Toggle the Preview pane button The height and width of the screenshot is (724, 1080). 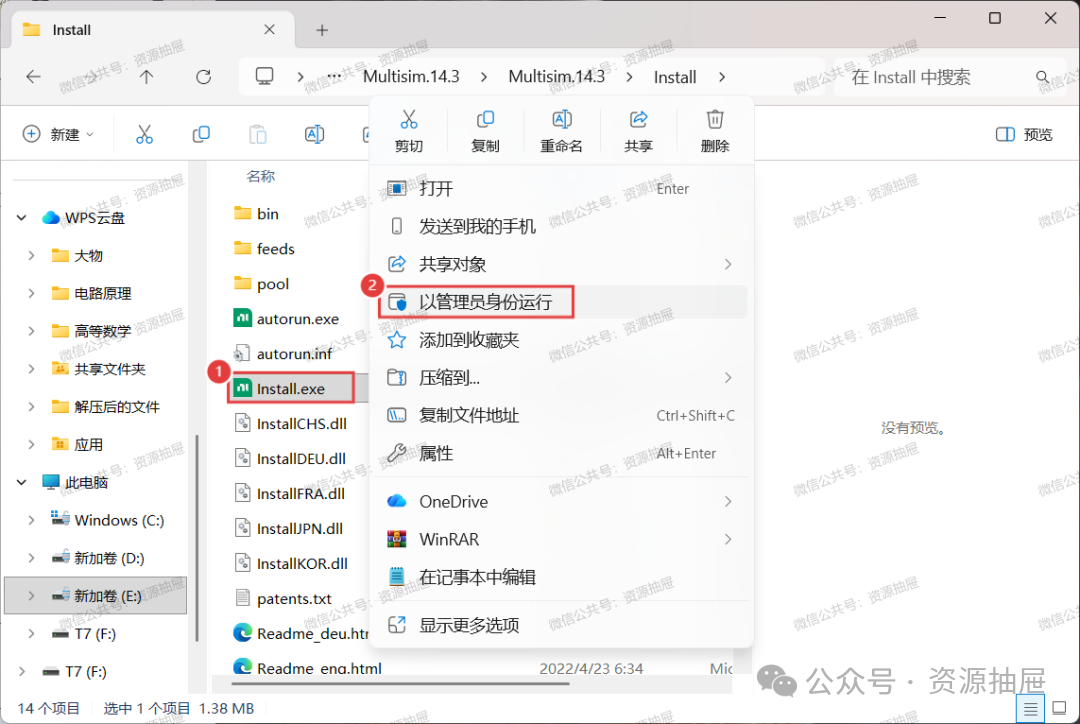click(1024, 134)
